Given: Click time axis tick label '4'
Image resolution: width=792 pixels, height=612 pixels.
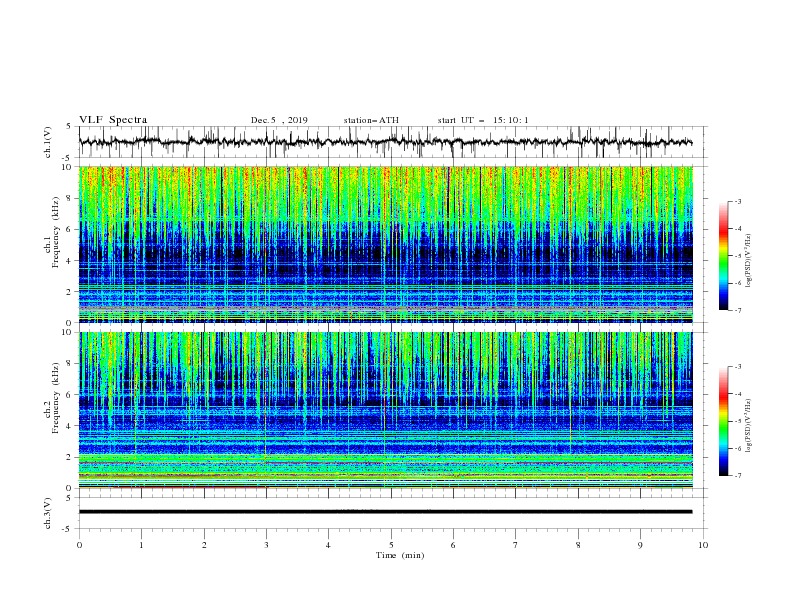Looking at the screenshot, I should (328, 545).
